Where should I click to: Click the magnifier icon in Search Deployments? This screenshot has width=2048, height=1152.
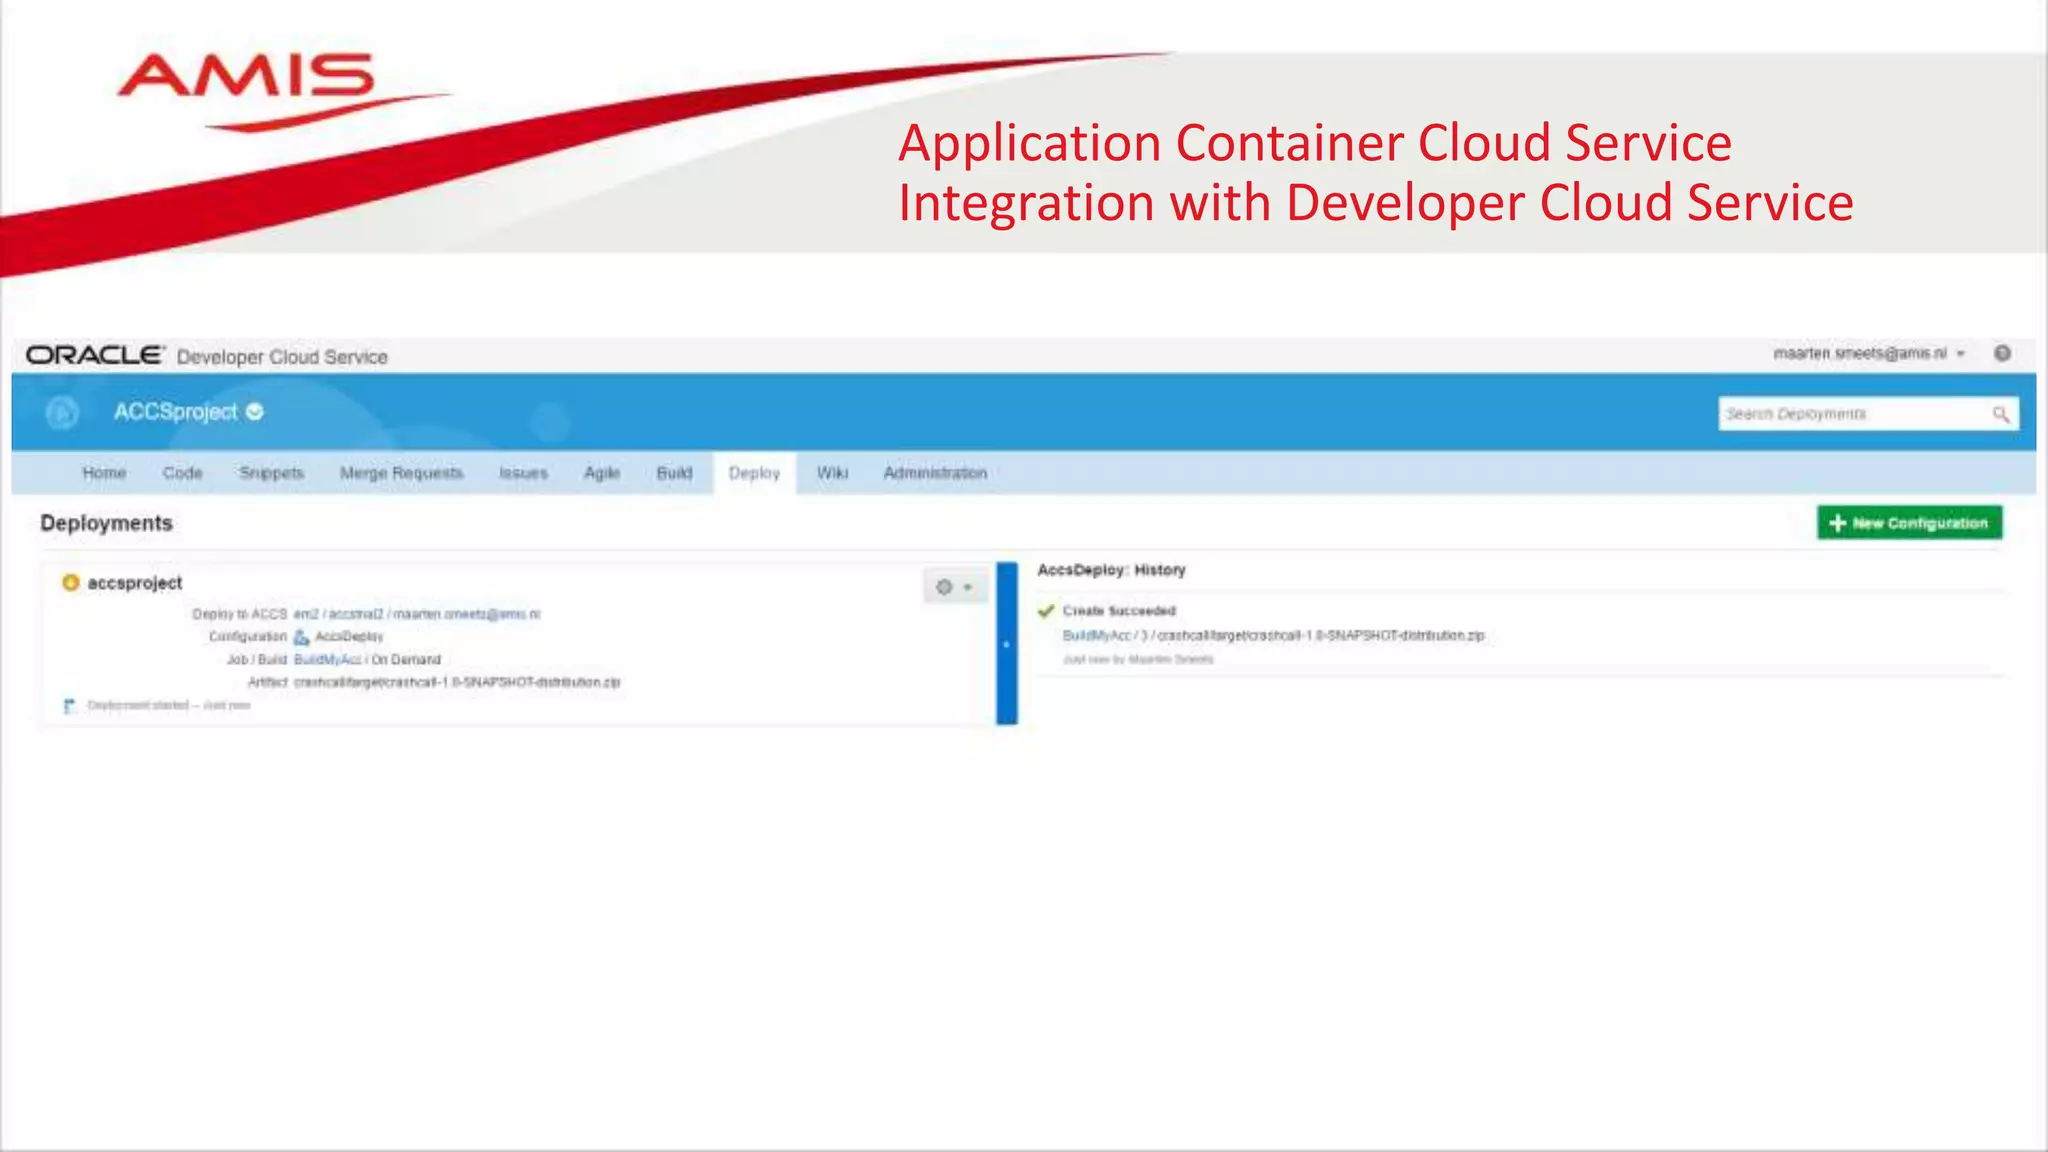click(2000, 414)
